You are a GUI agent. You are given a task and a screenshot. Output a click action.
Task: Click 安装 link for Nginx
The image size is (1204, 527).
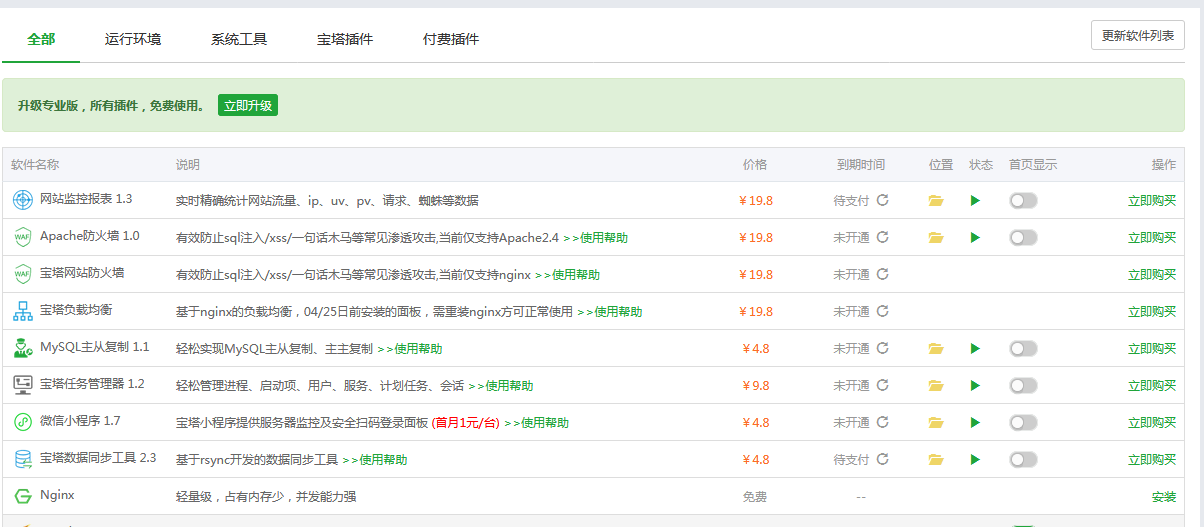[1164, 496]
